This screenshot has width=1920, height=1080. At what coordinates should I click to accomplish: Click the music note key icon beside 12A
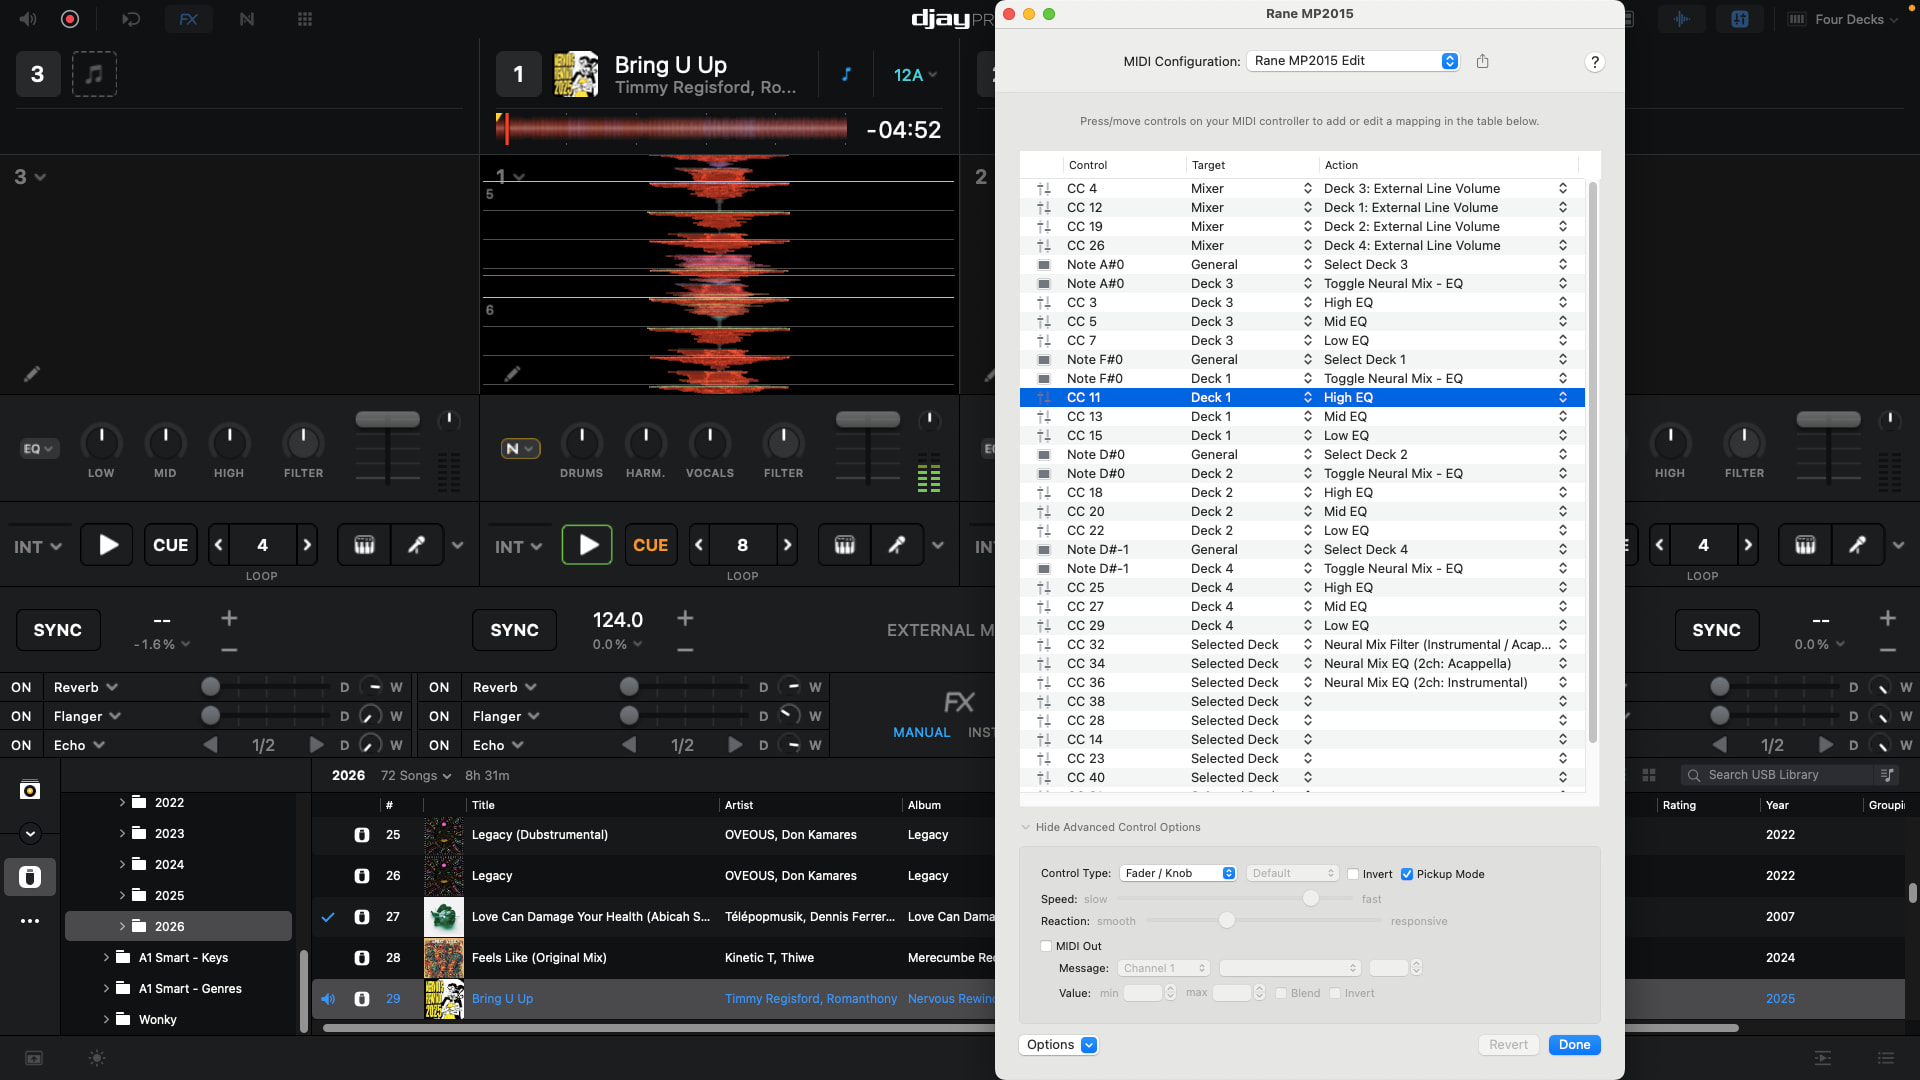846,74
